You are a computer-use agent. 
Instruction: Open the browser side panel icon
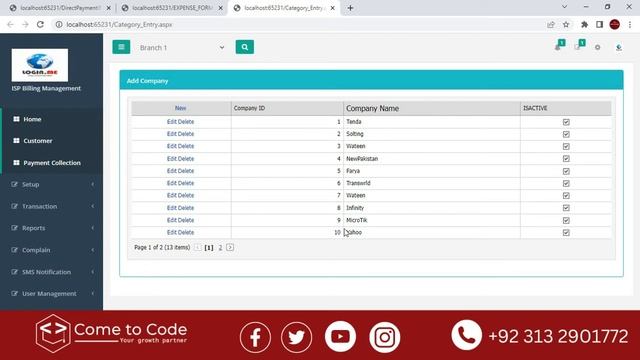click(599, 24)
